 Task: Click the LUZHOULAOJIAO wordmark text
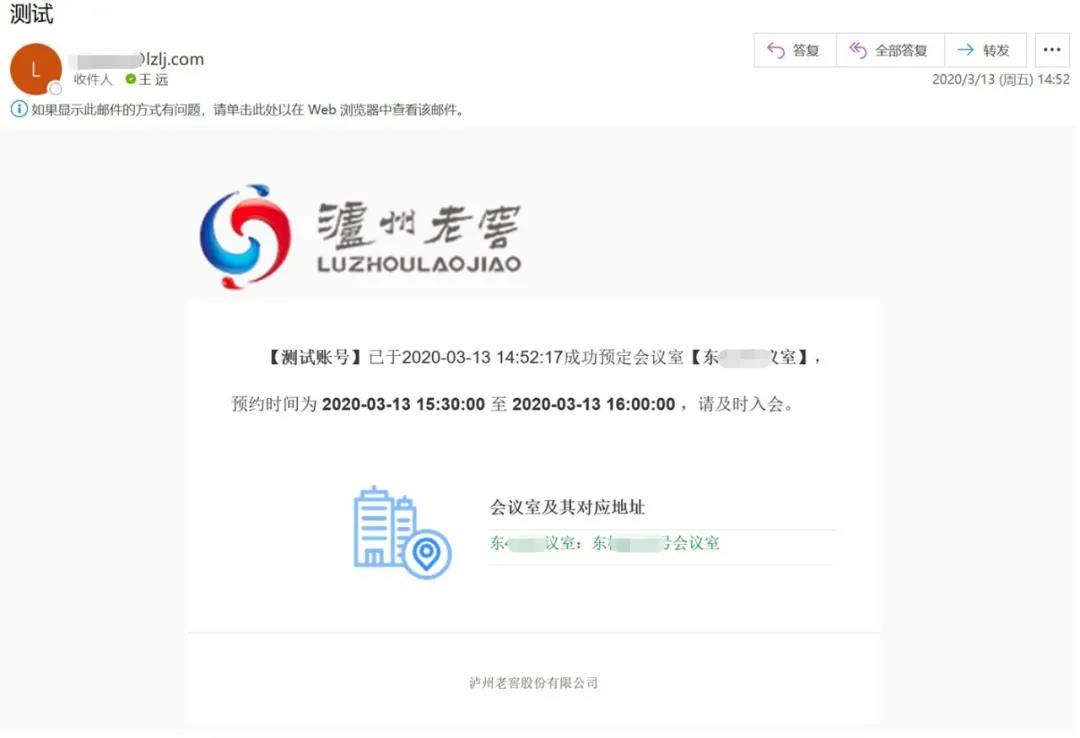(418, 265)
